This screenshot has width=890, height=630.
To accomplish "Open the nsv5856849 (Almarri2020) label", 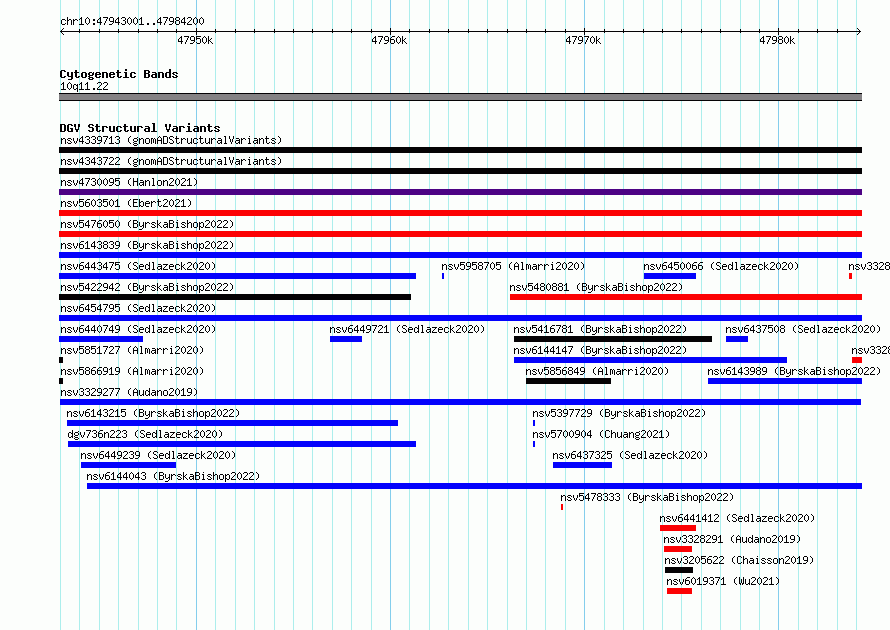I will (597, 371).
